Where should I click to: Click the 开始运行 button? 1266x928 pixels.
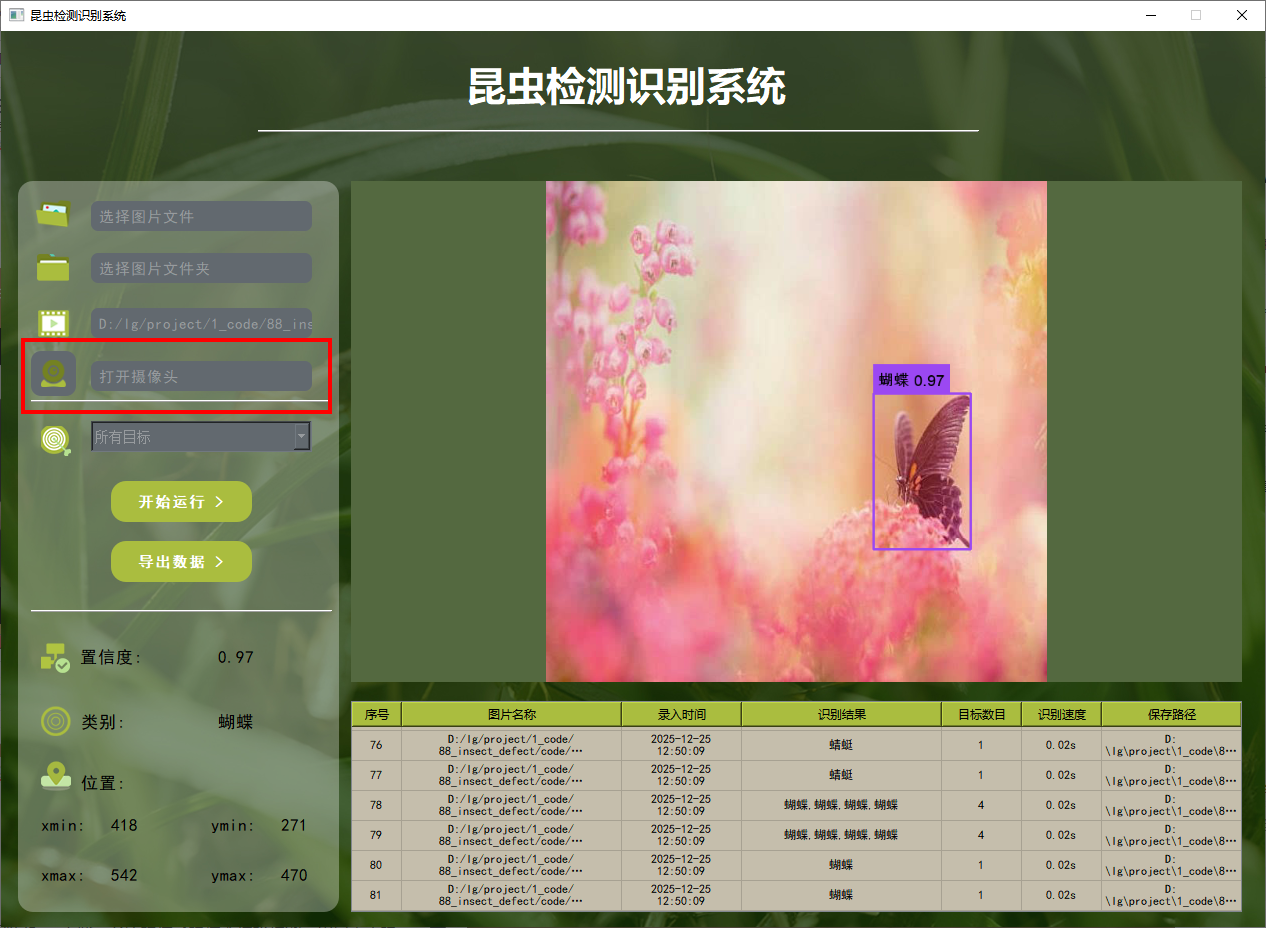[181, 501]
